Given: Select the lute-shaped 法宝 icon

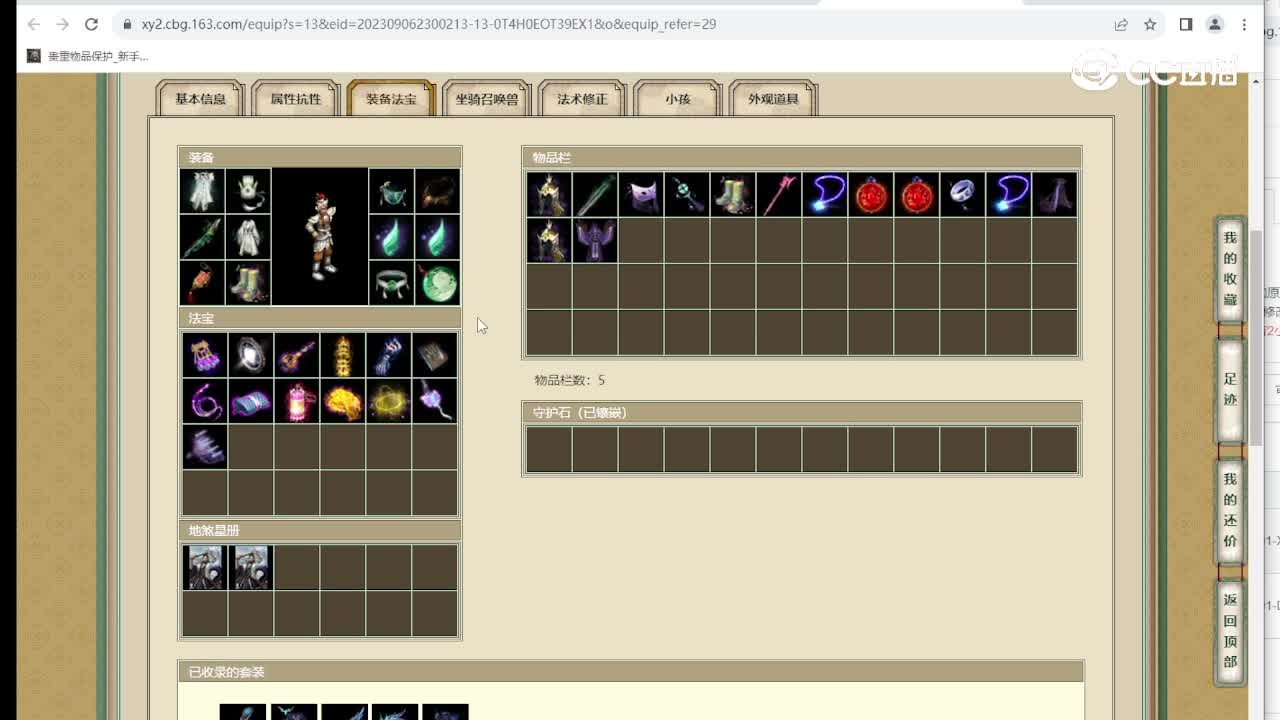Looking at the screenshot, I should click(297, 355).
